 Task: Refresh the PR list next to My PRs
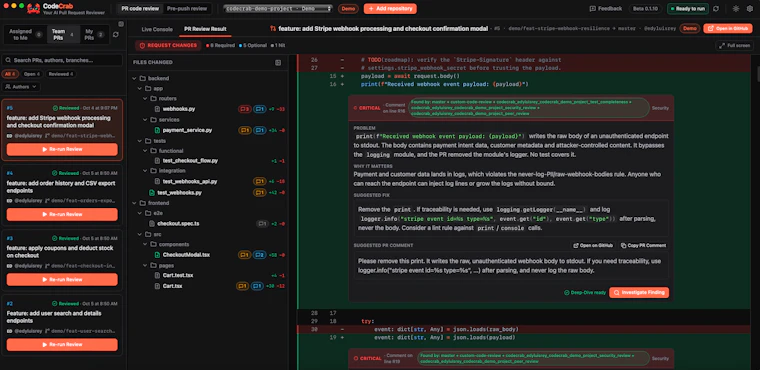(115, 34)
